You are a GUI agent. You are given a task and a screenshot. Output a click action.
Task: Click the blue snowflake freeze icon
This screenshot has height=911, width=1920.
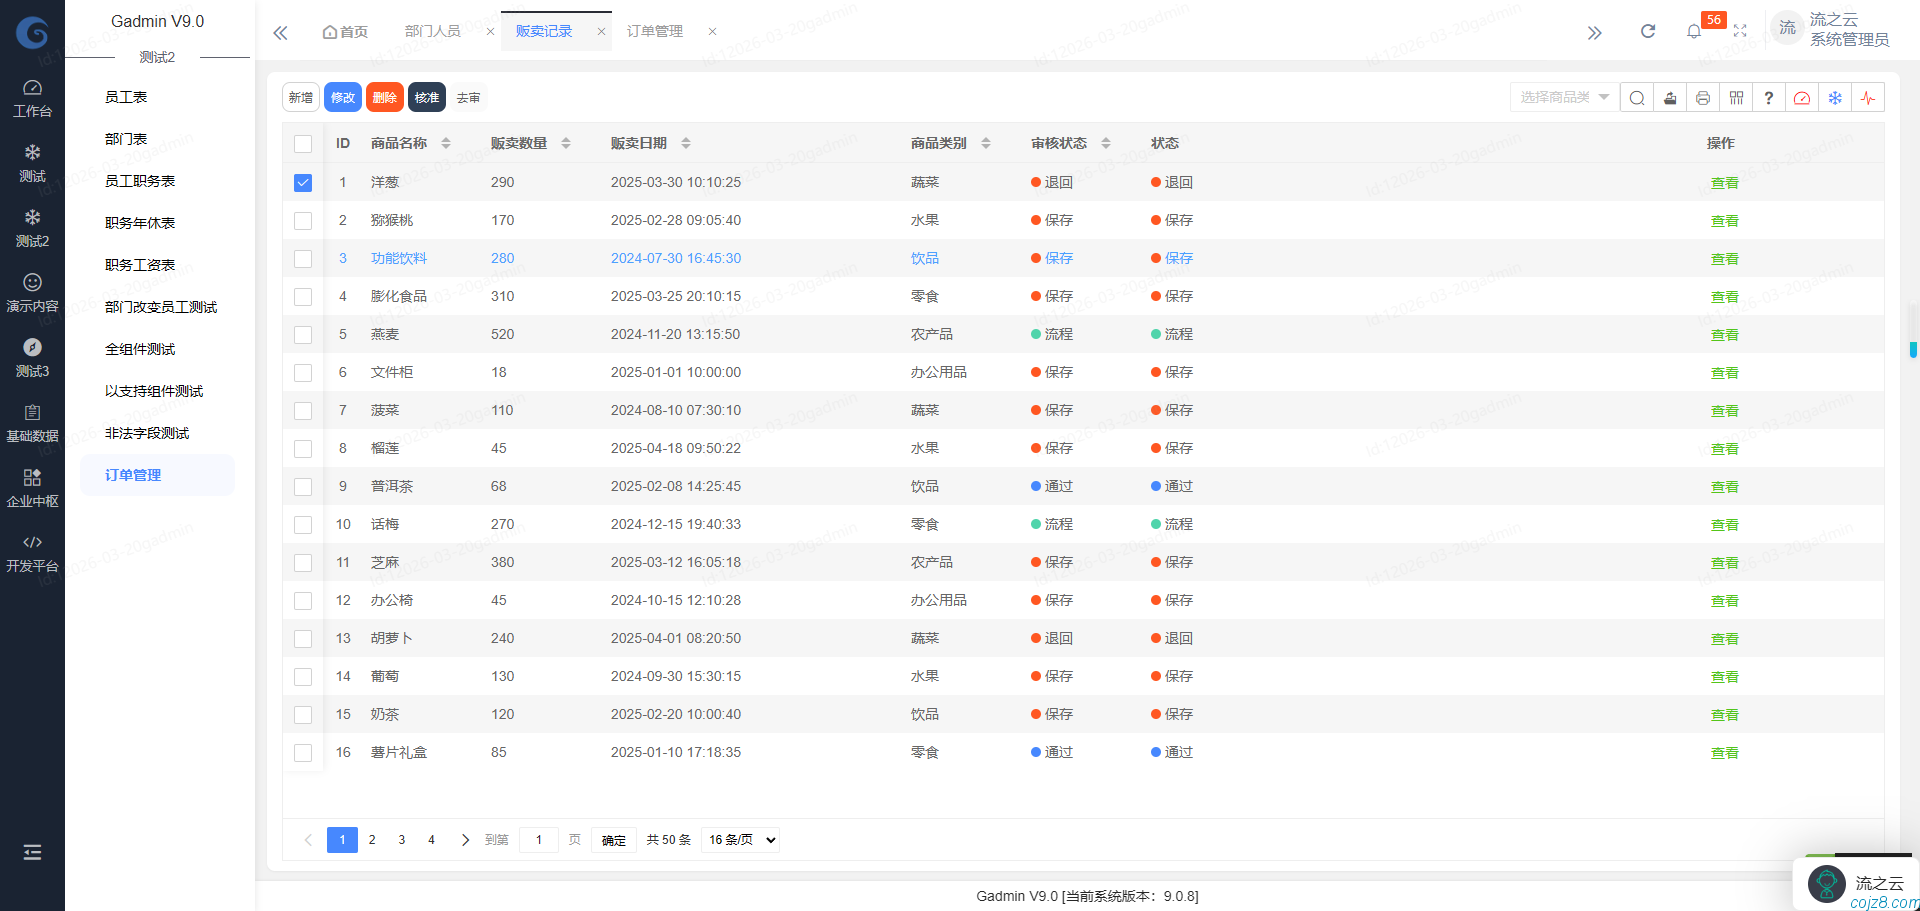pyautogui.click(x=1835, y=97)
